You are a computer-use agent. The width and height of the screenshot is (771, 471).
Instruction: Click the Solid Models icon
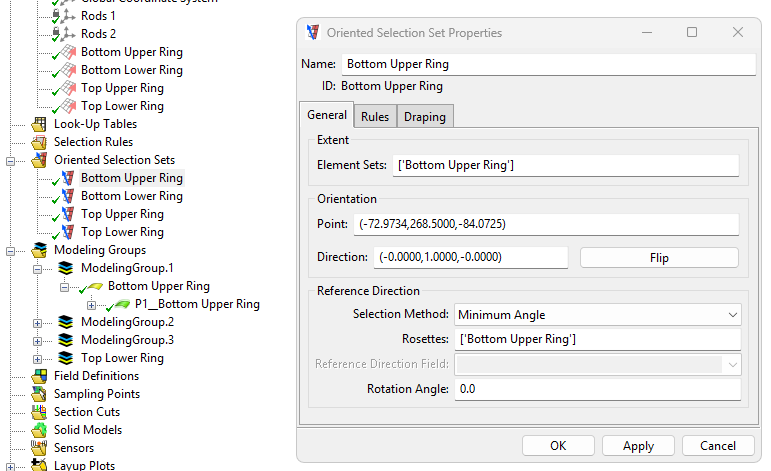pyautogui.click(x=40, y=430)
